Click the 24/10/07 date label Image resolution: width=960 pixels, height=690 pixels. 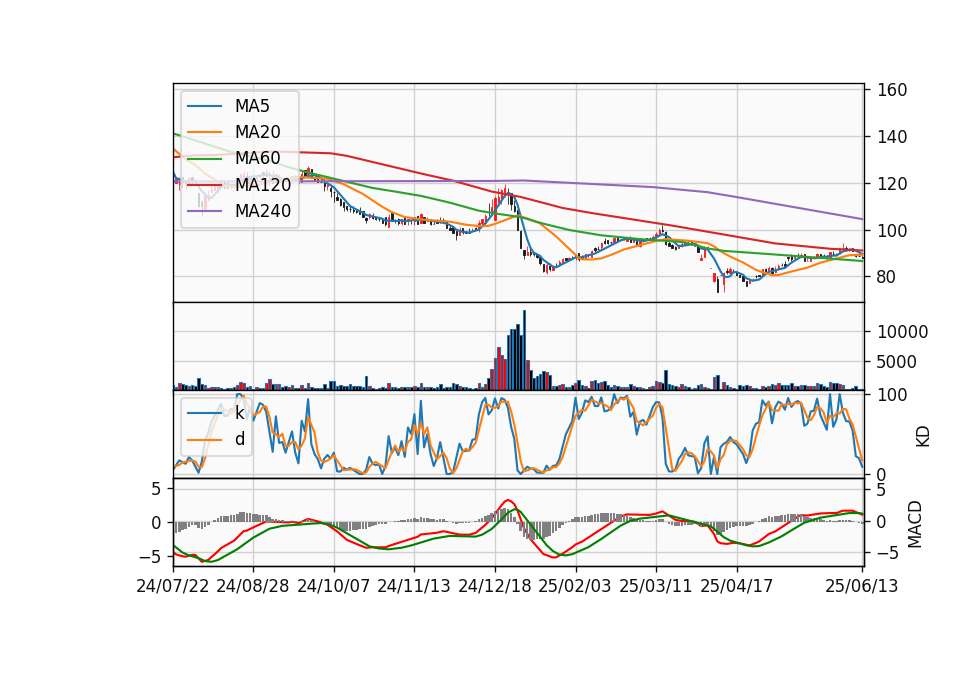click(x=334, y=586)
